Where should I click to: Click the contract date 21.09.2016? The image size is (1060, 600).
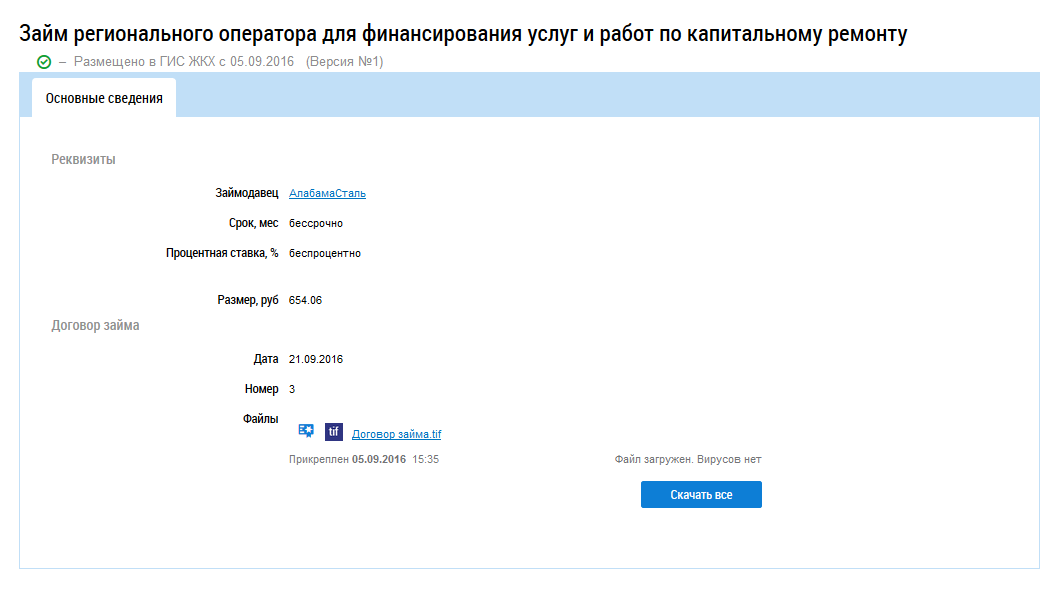pyautogui.click(x=315, y=359)
